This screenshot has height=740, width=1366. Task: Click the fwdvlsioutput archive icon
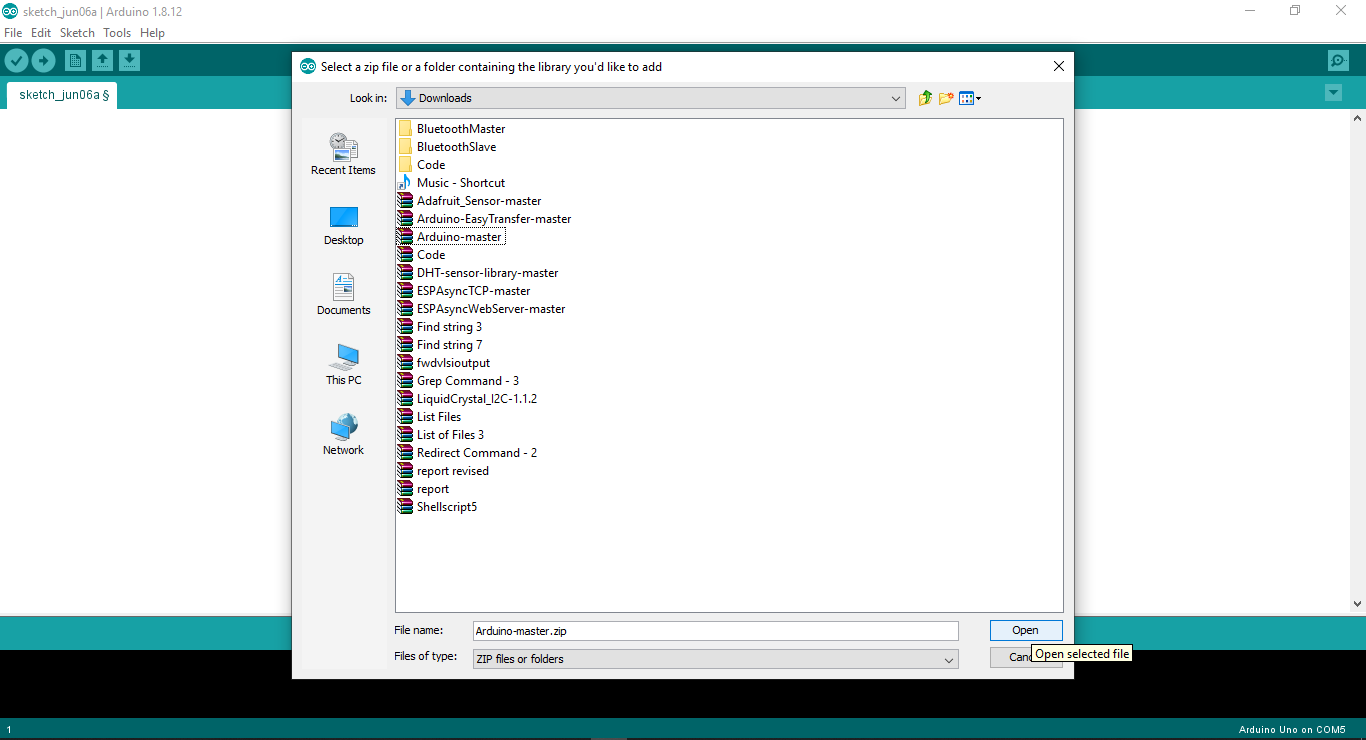tap(405, 363)
